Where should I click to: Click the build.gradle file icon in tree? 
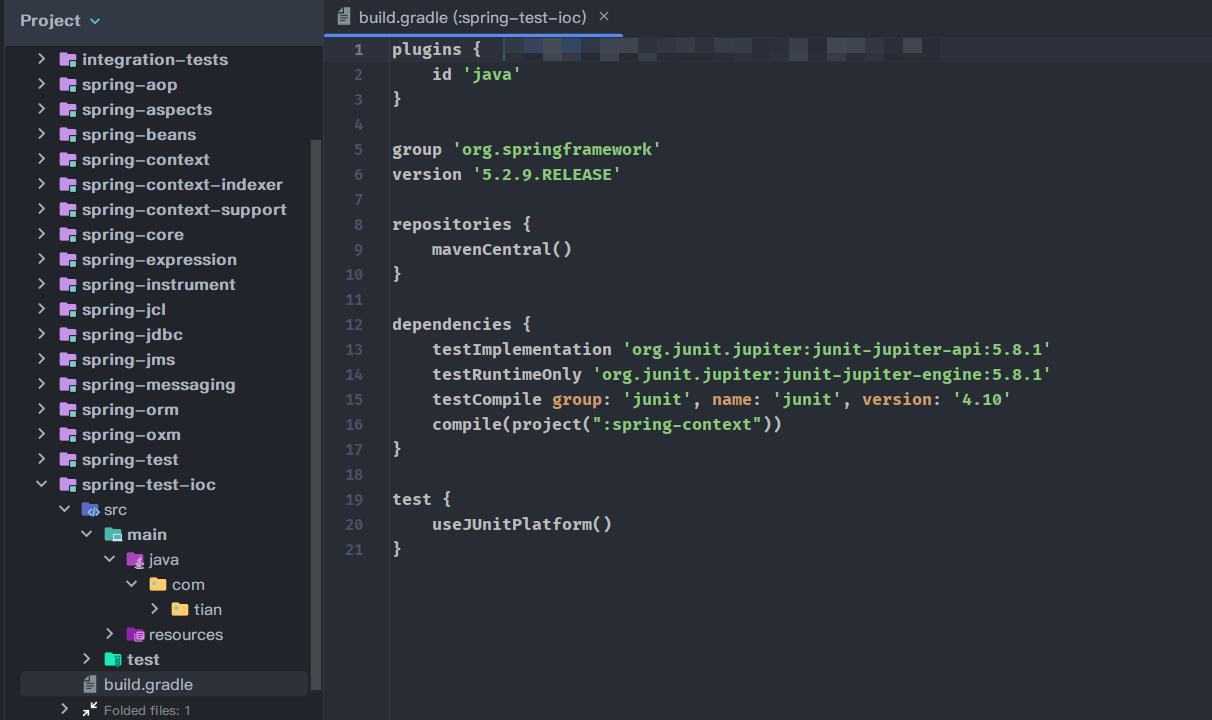[x=90, y=684]
